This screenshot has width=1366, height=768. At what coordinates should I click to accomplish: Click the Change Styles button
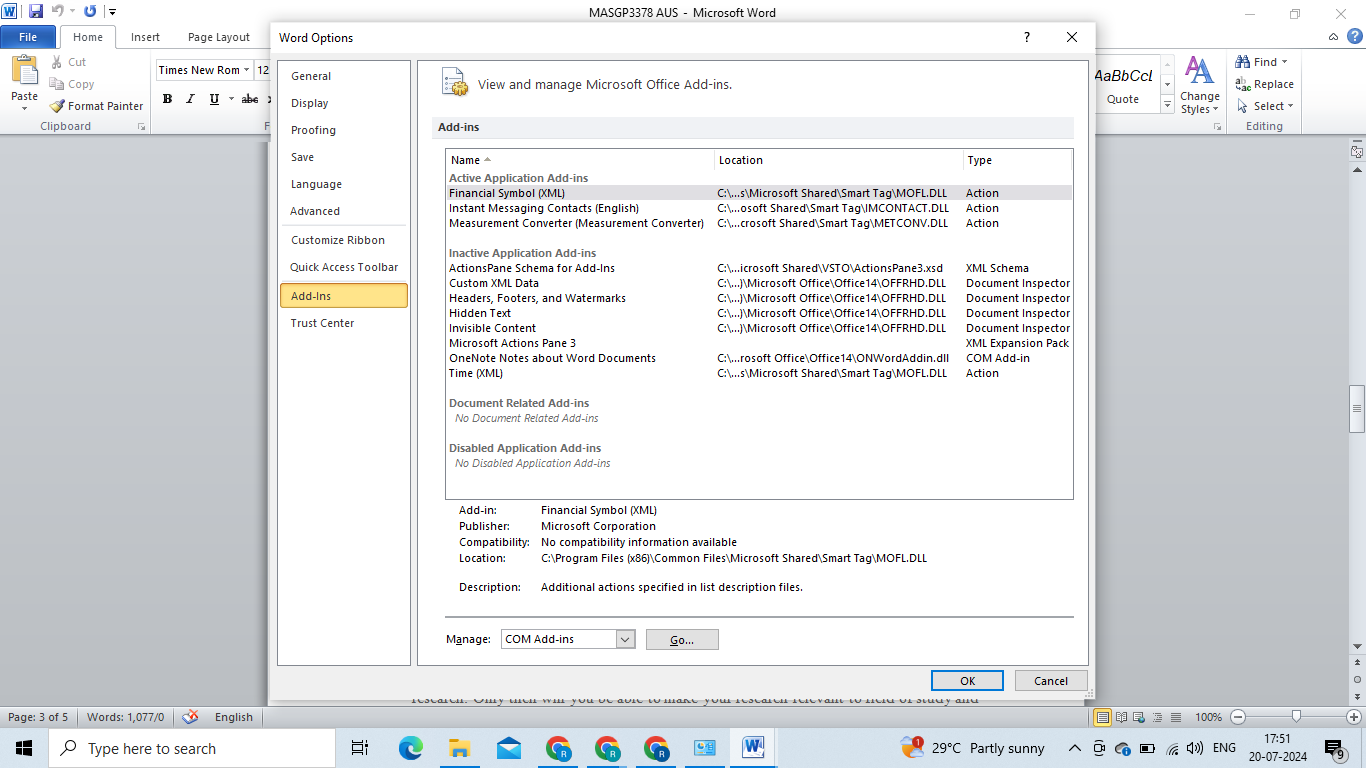[1199, 86]
